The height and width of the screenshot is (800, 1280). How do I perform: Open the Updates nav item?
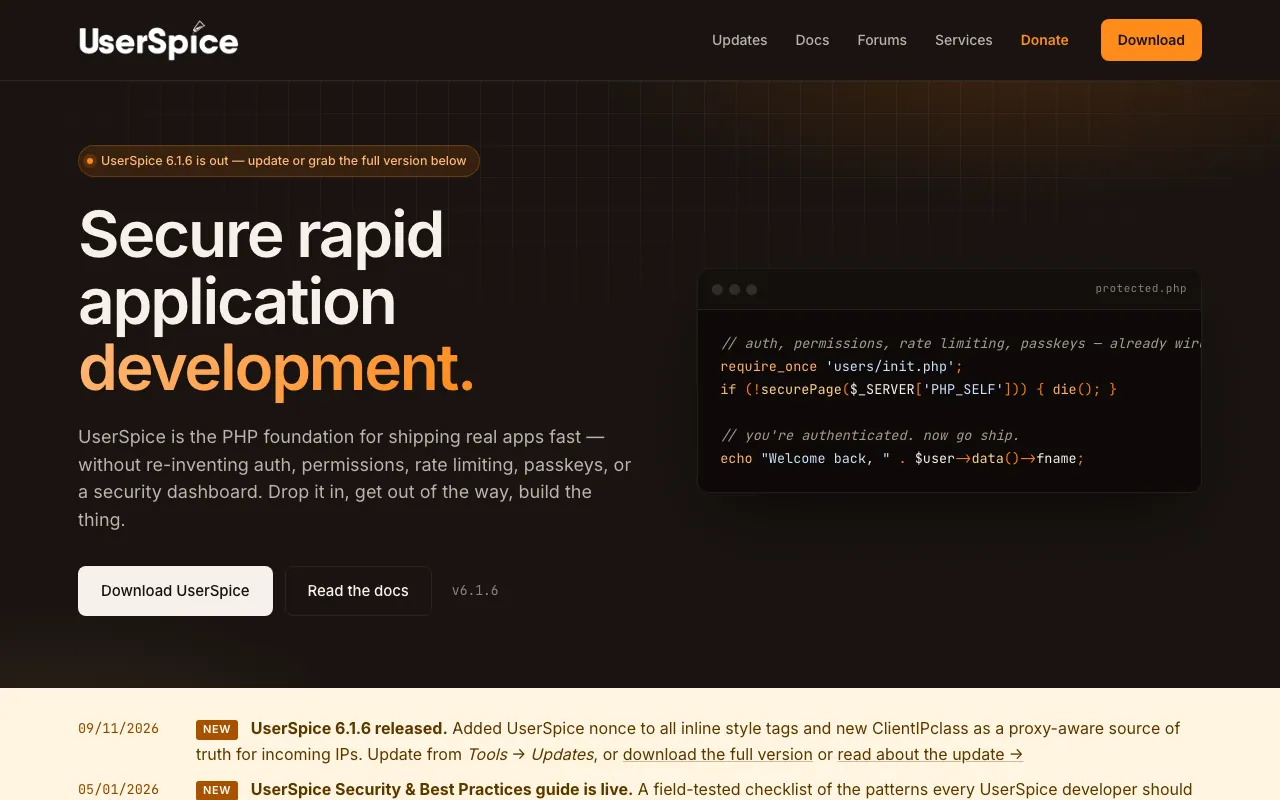[740, 40]
